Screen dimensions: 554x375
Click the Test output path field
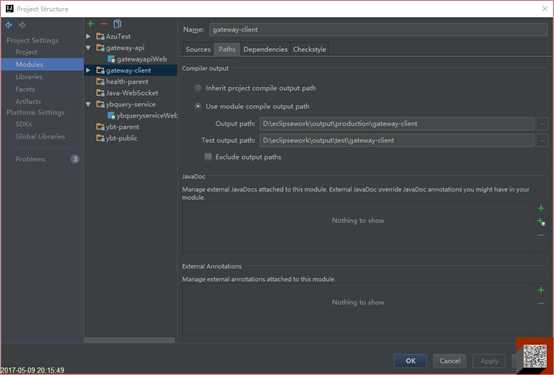pos(397,140)
